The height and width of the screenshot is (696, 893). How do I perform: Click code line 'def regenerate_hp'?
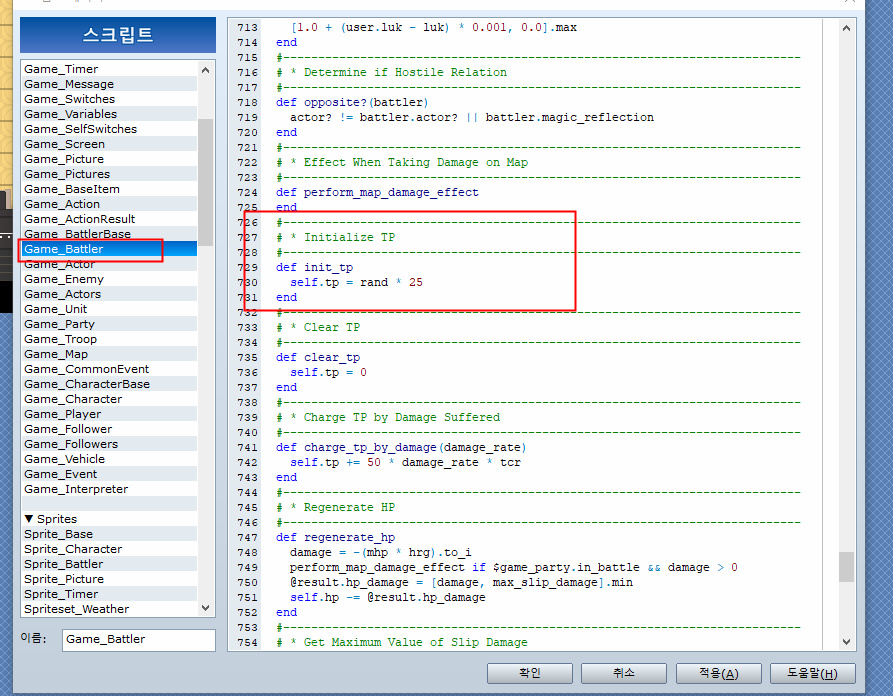tap(335, 537)
